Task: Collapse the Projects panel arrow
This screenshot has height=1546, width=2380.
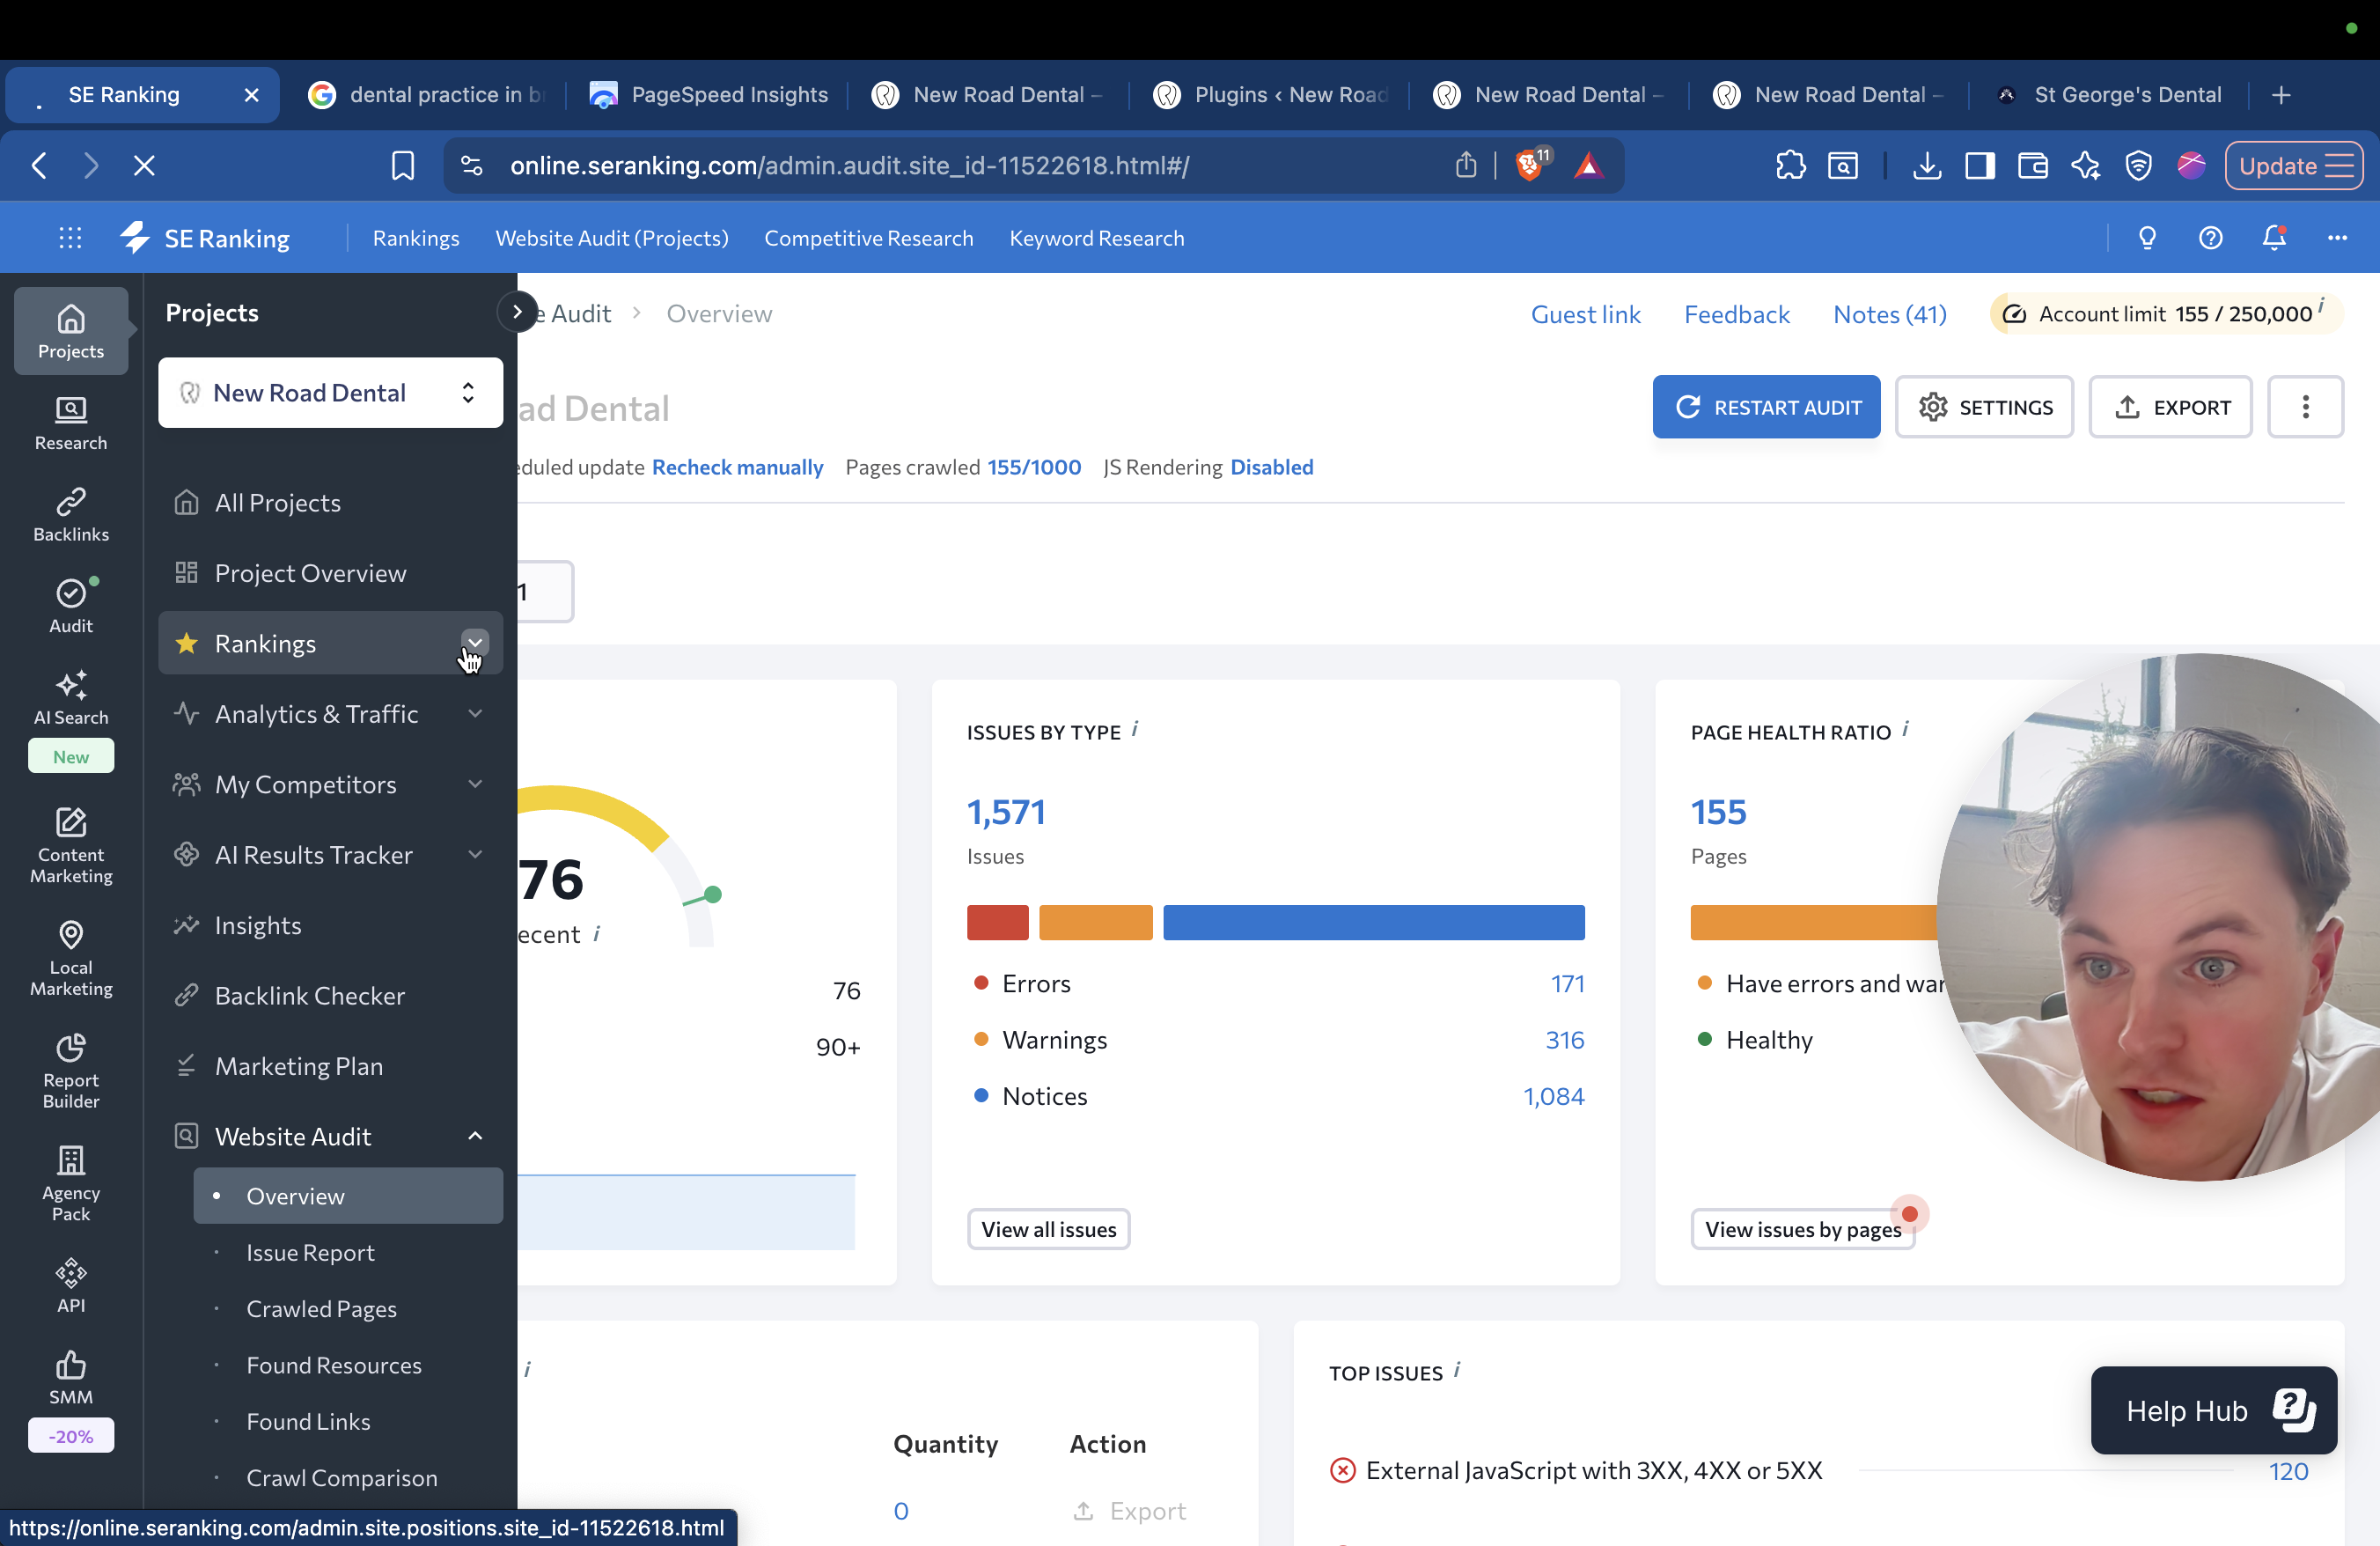Action: [516, 312]
